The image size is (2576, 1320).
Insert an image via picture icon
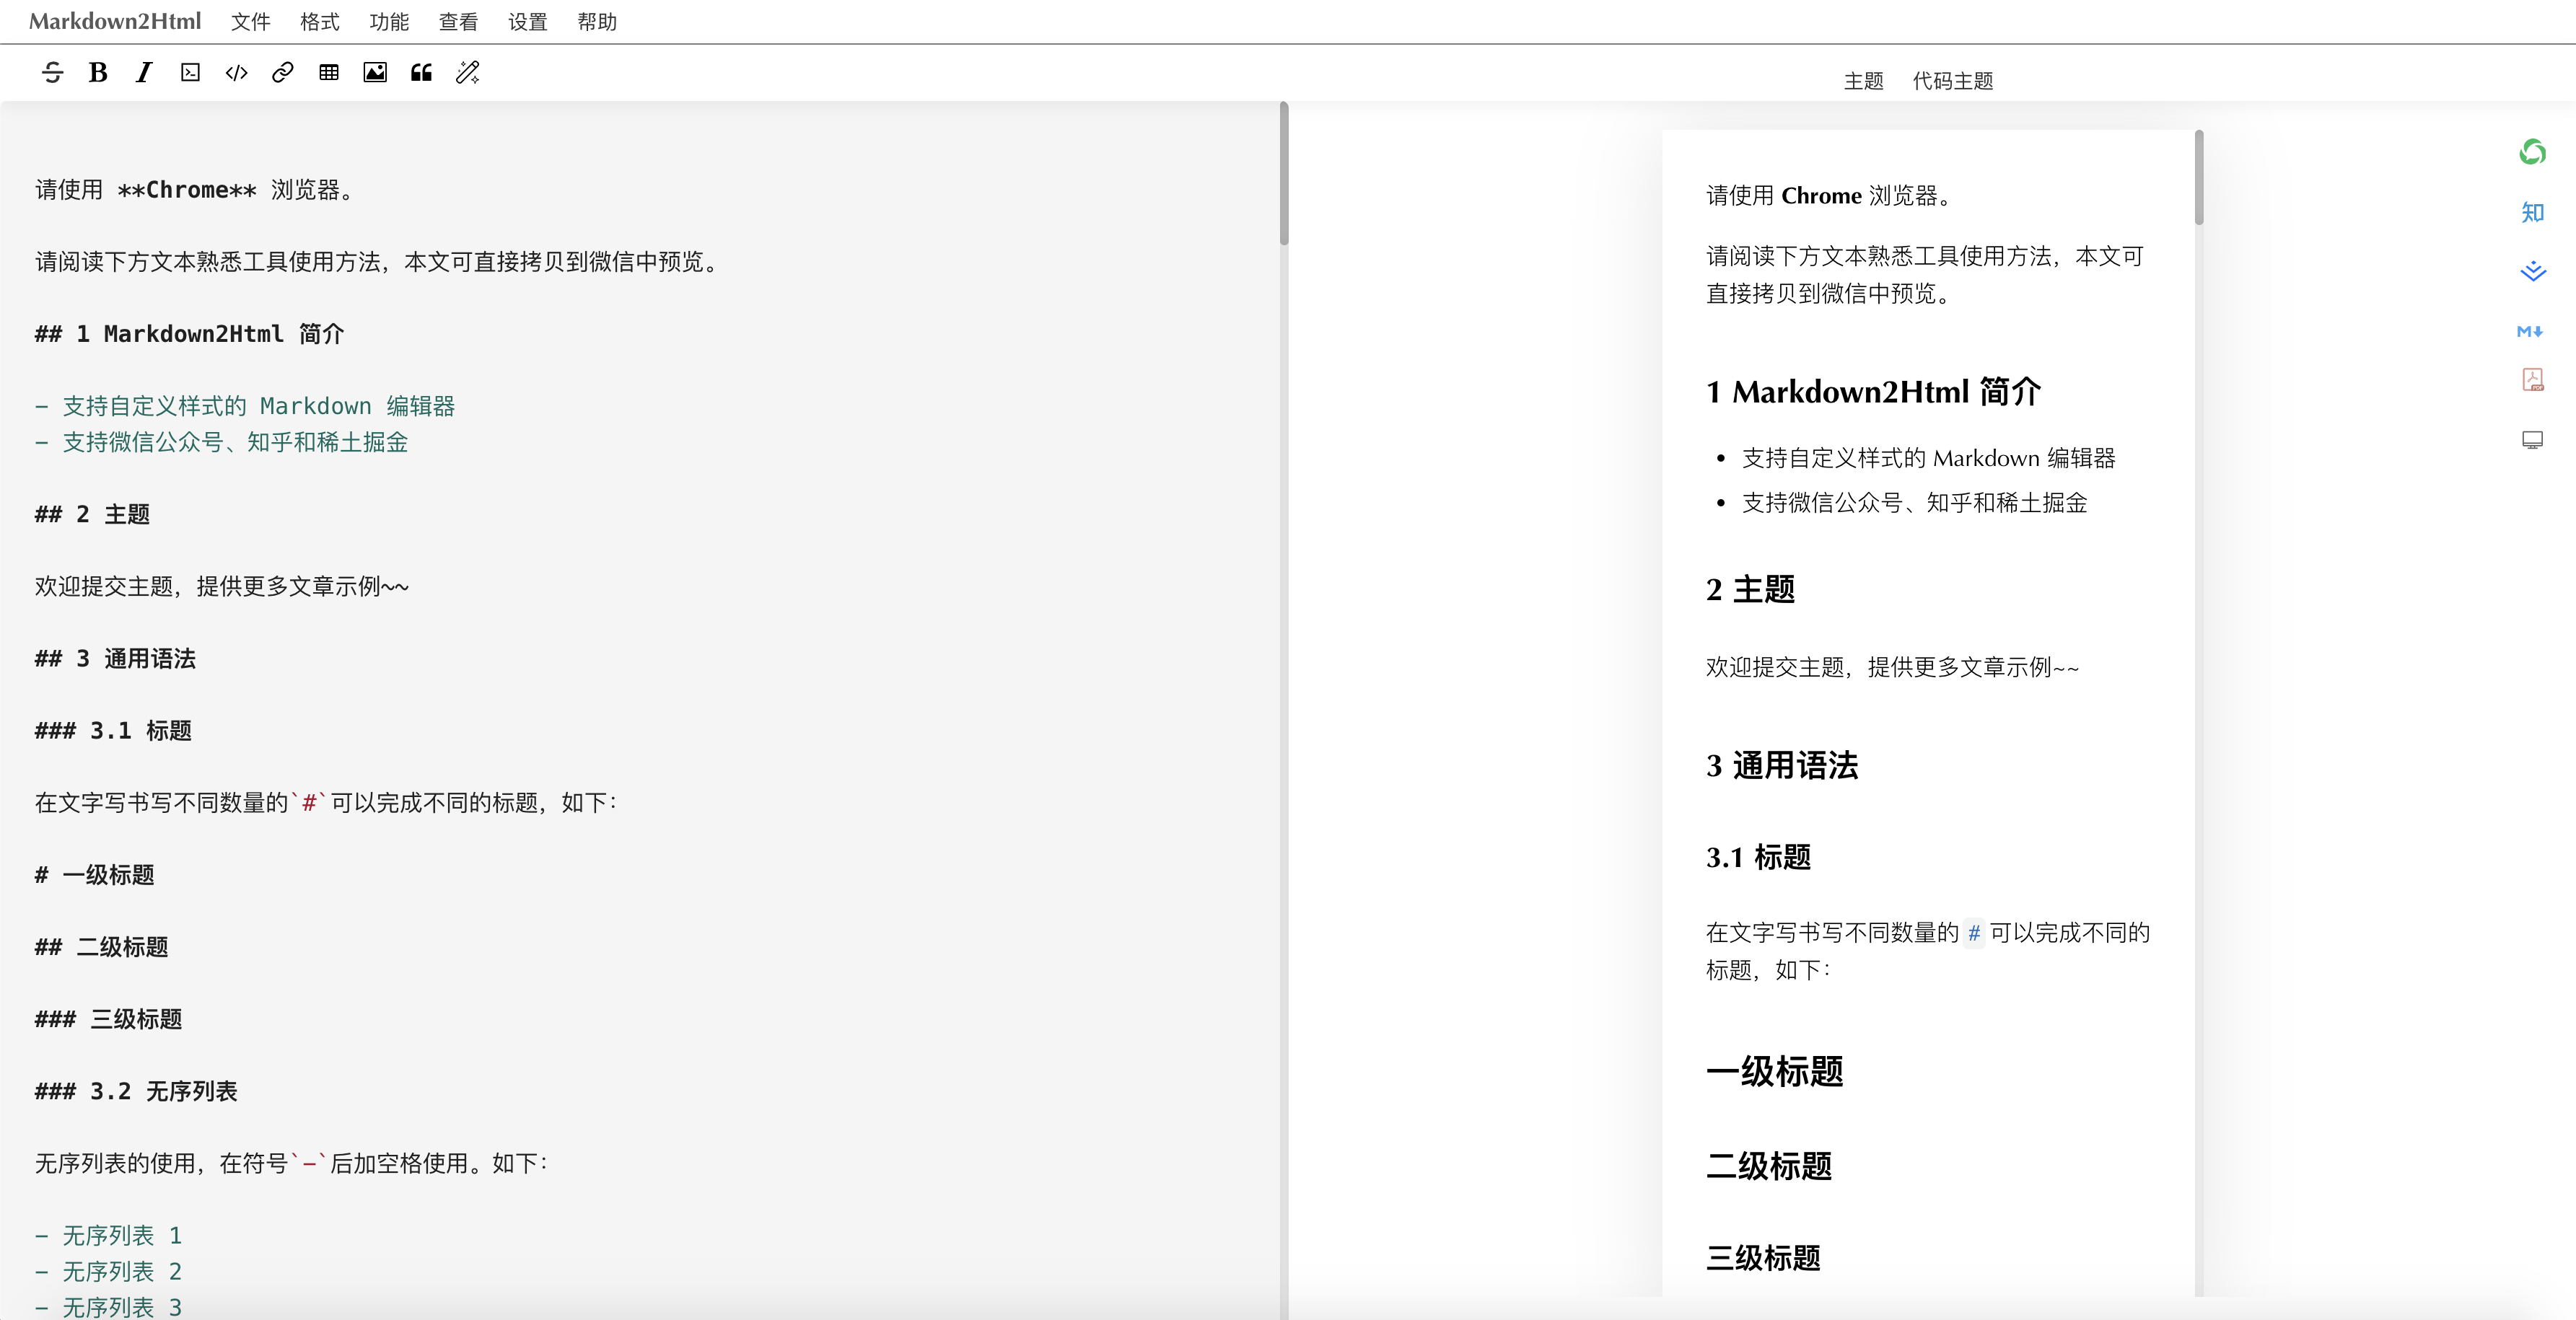[x=375, y=72]
